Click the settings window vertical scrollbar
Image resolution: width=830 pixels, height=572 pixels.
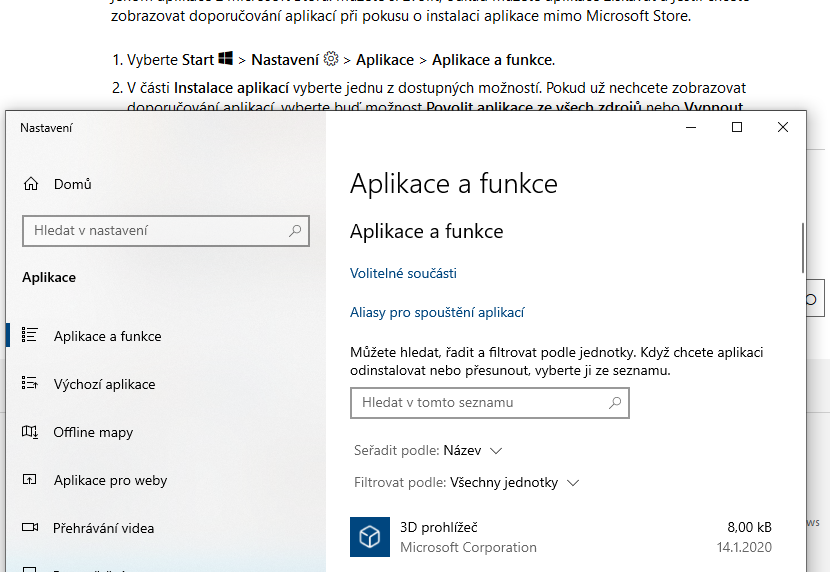pos(802,246)
